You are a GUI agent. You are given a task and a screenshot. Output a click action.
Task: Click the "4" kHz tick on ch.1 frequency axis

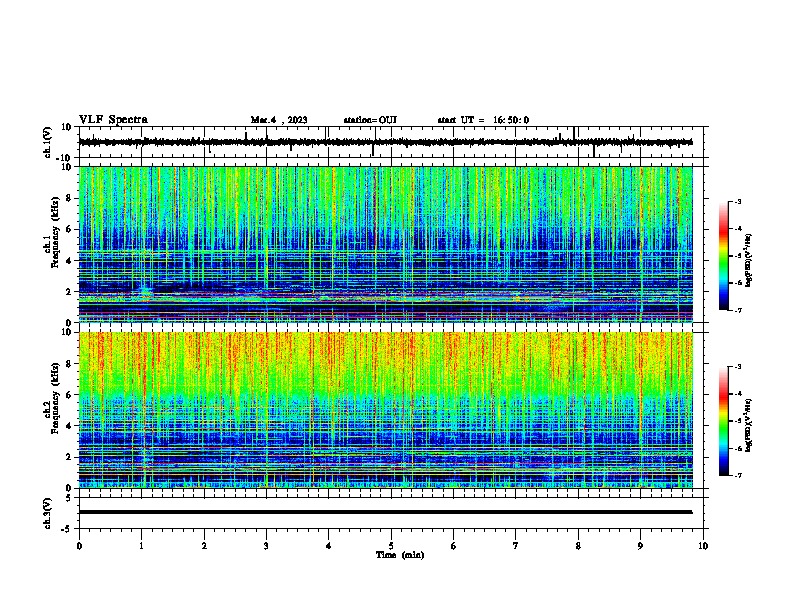pyautogui.click(x=69, y=261)
